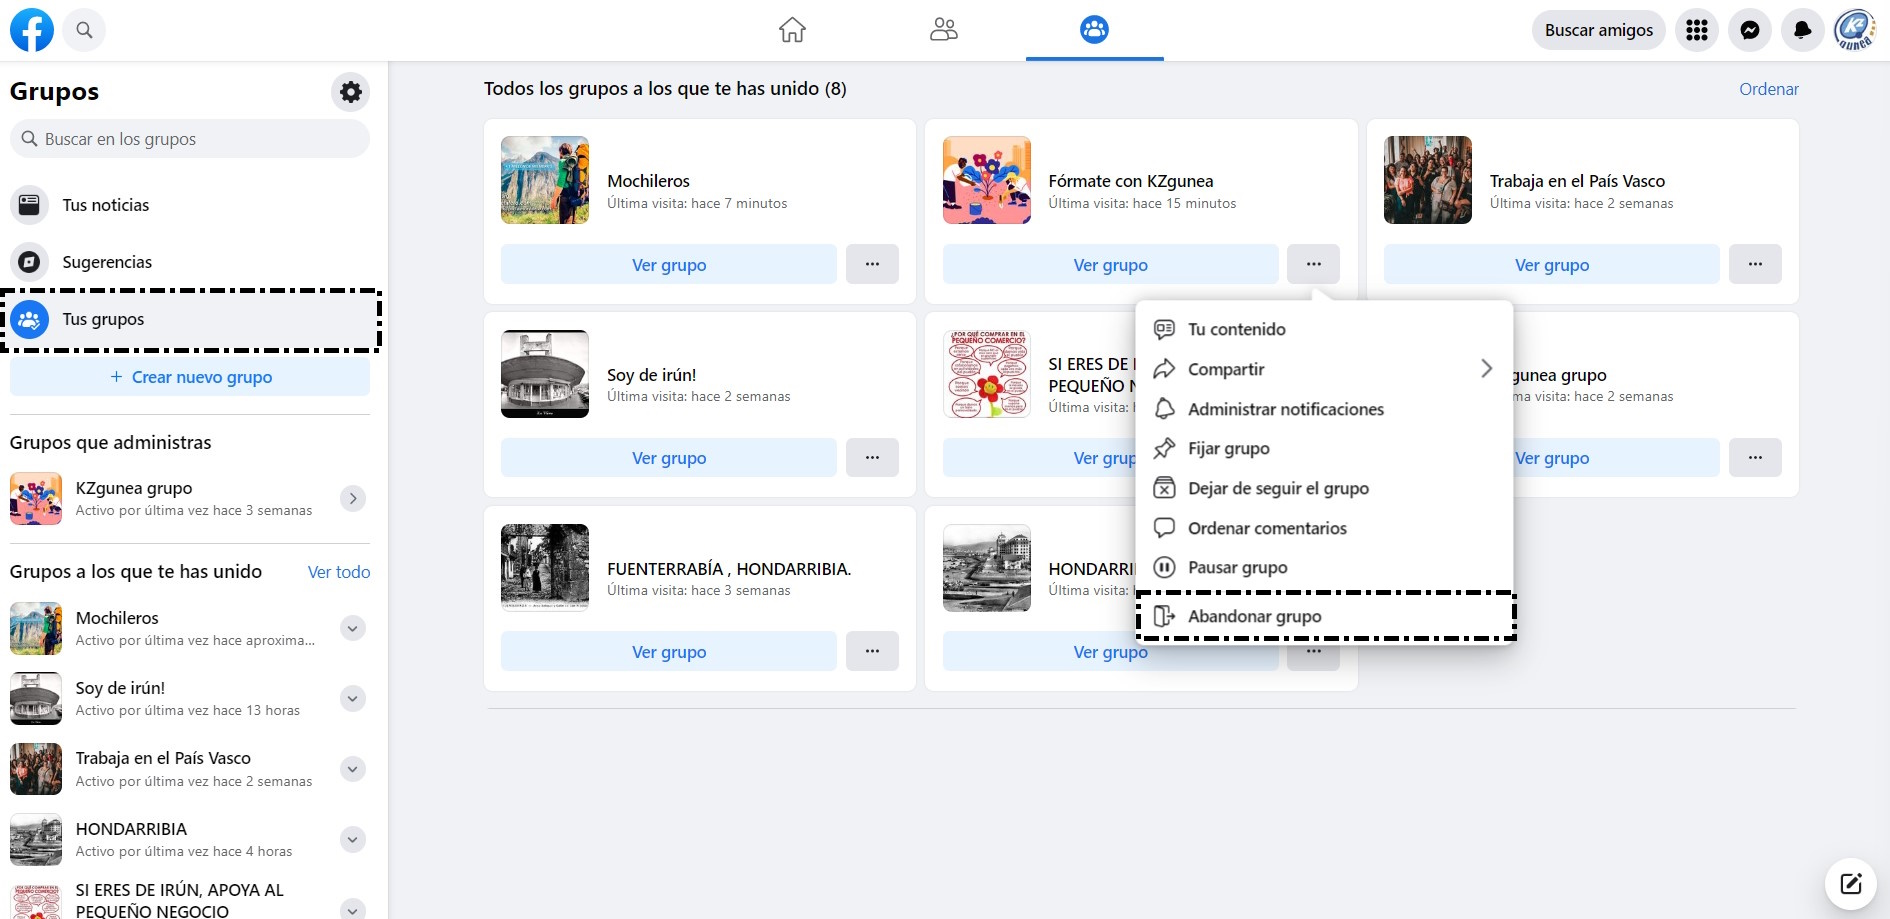Click the search magnifier icon beside the logo

point(84,30)
